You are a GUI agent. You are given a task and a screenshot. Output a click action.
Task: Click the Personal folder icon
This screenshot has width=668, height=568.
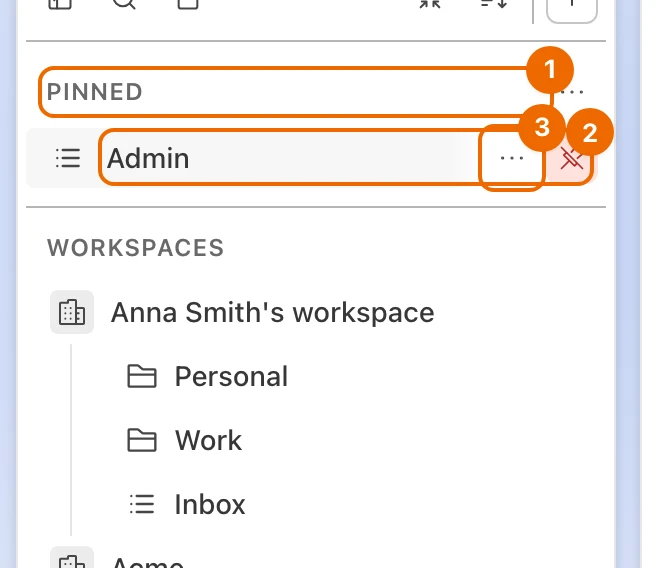tap(142, 376)
